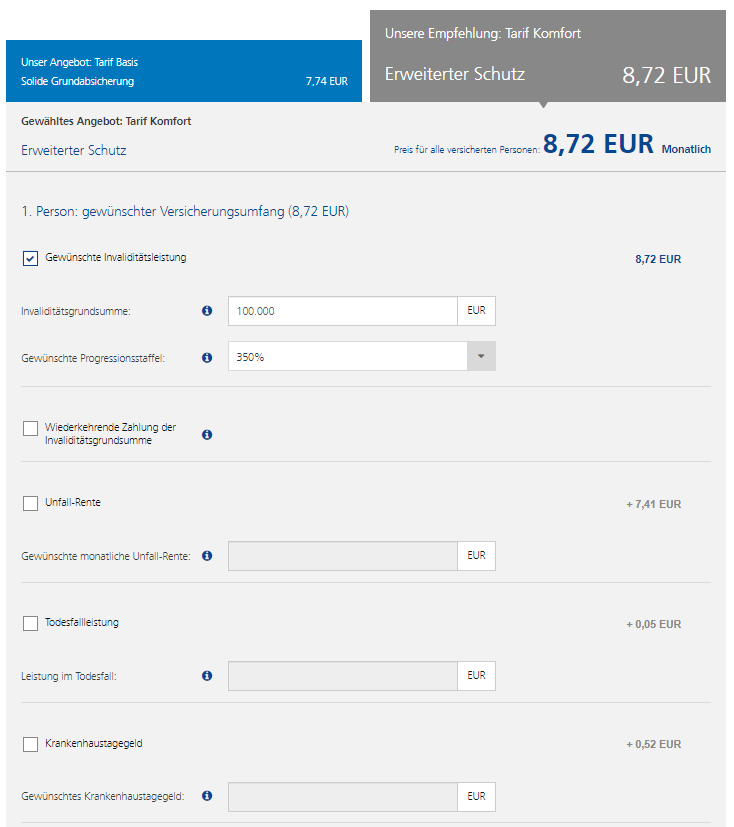Click 'Gewähltes Angebot: Tarif Komfort' text
The width and height of the screenshot is (734, 827).
[106, 121]
